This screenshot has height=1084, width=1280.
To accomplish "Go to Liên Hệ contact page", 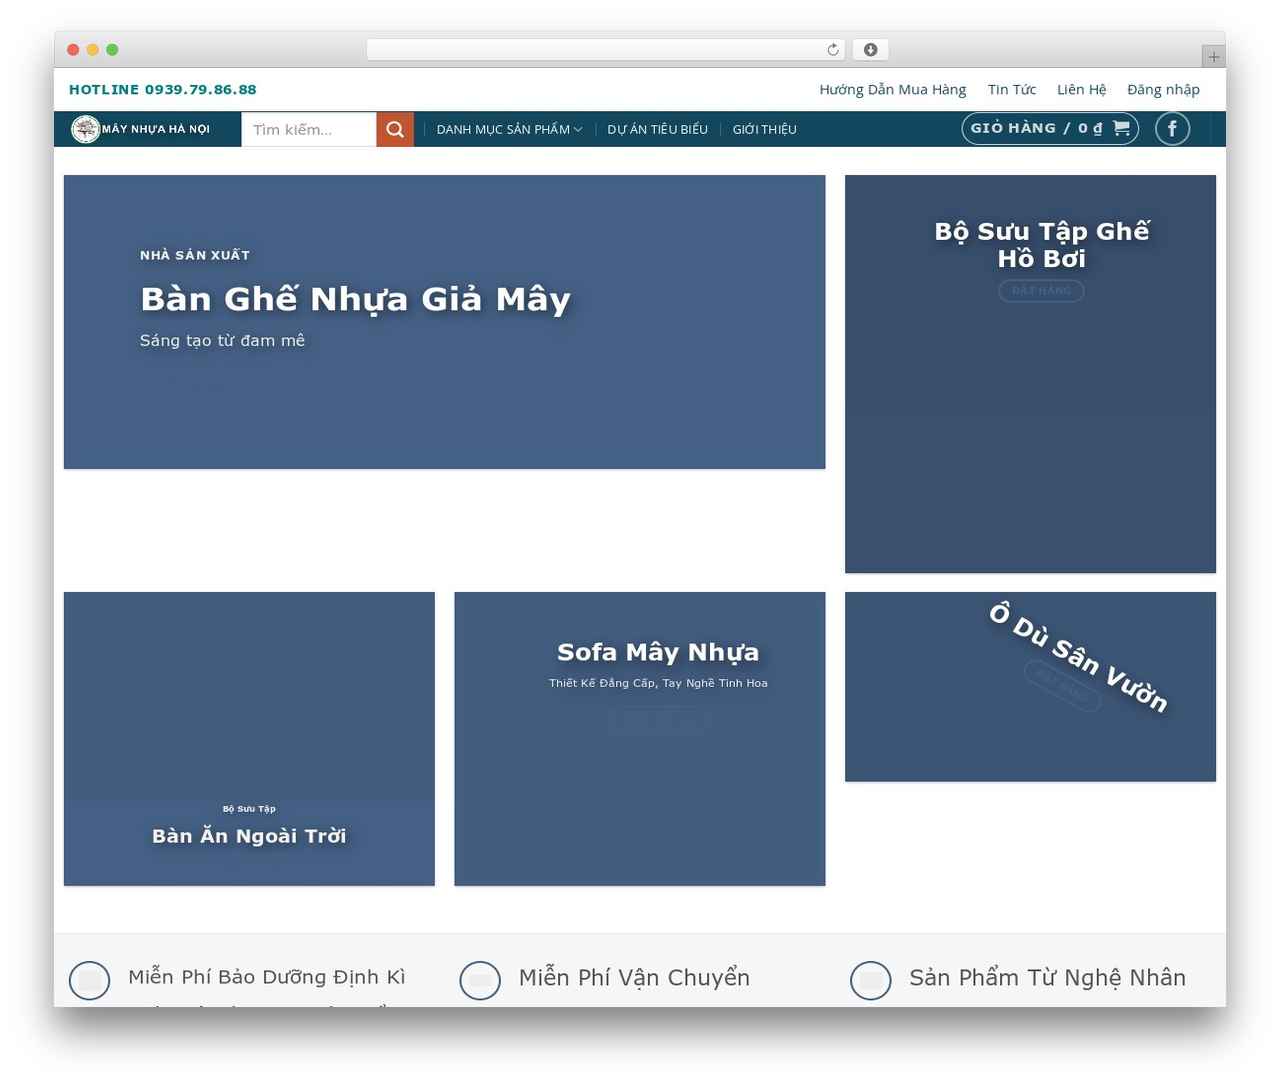I will (1082, 90).
